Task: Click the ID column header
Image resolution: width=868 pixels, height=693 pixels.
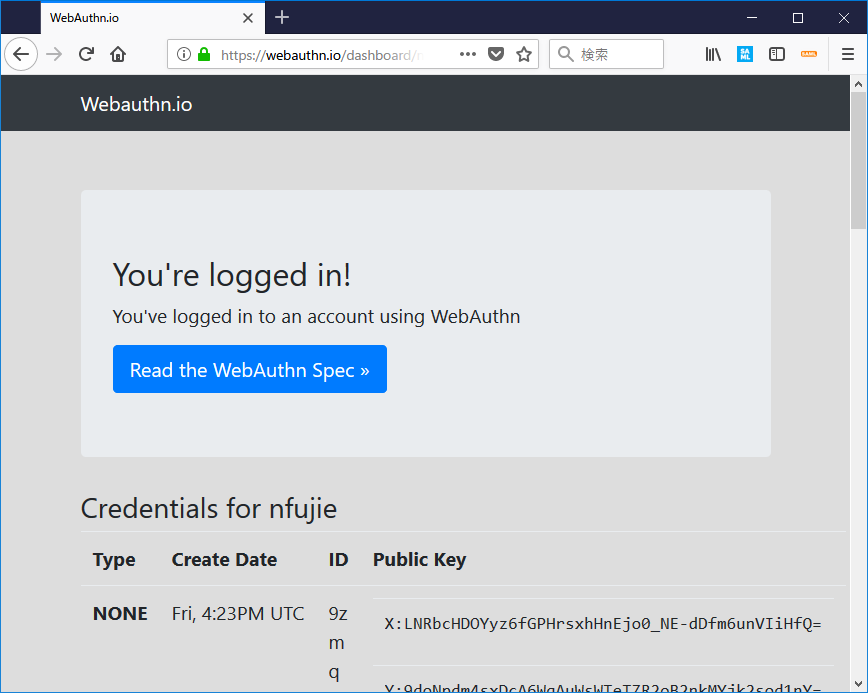Action: coord(338,560)
